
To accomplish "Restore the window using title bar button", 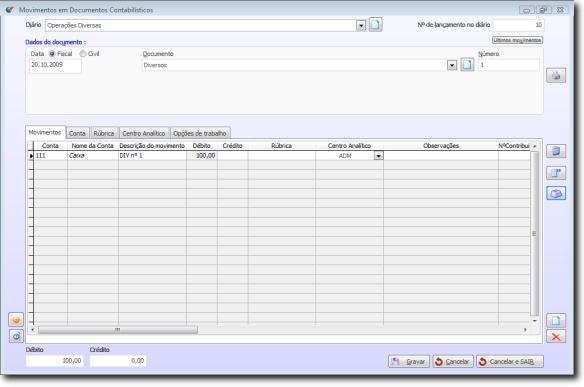I will point(543,10).
